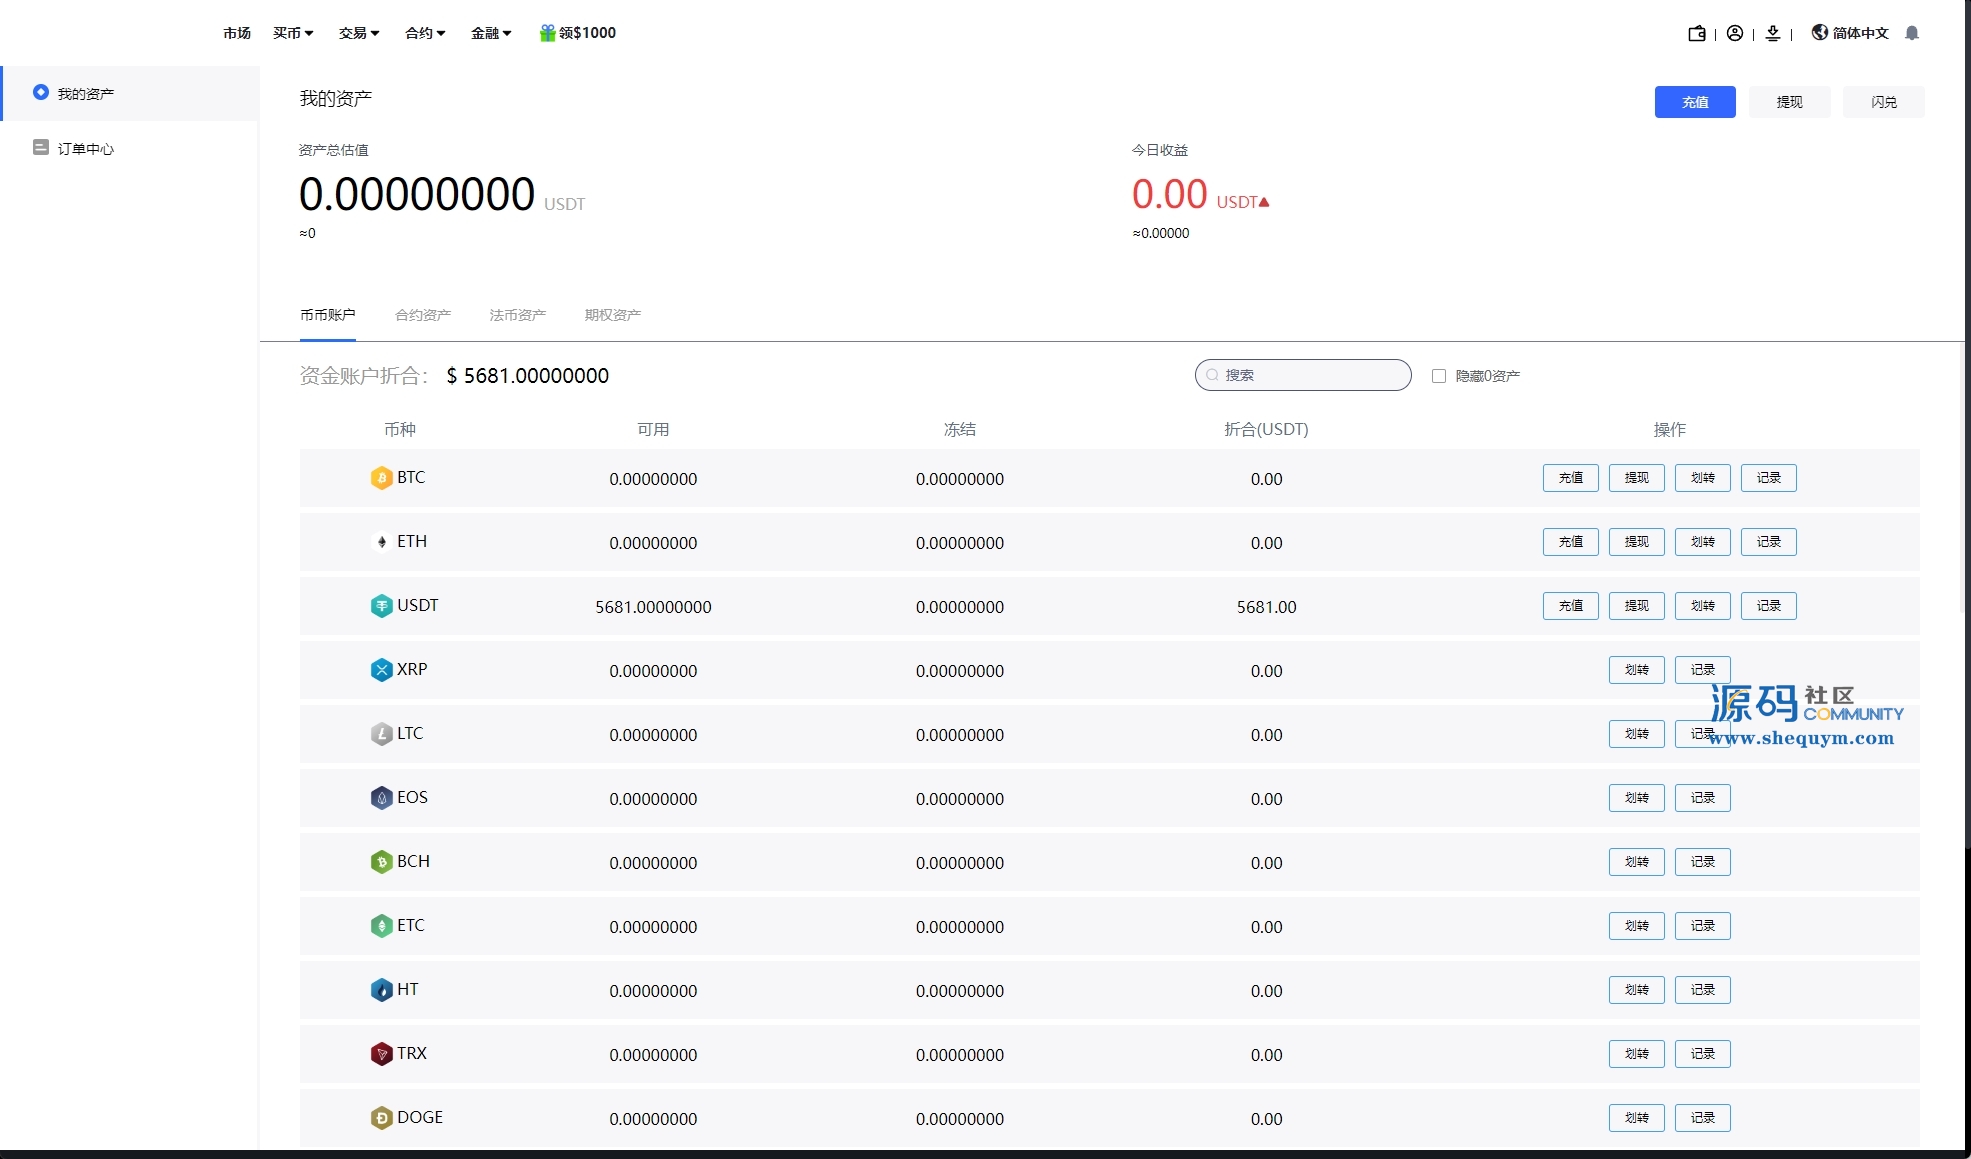Open the notification bell

pos(1912,34)
